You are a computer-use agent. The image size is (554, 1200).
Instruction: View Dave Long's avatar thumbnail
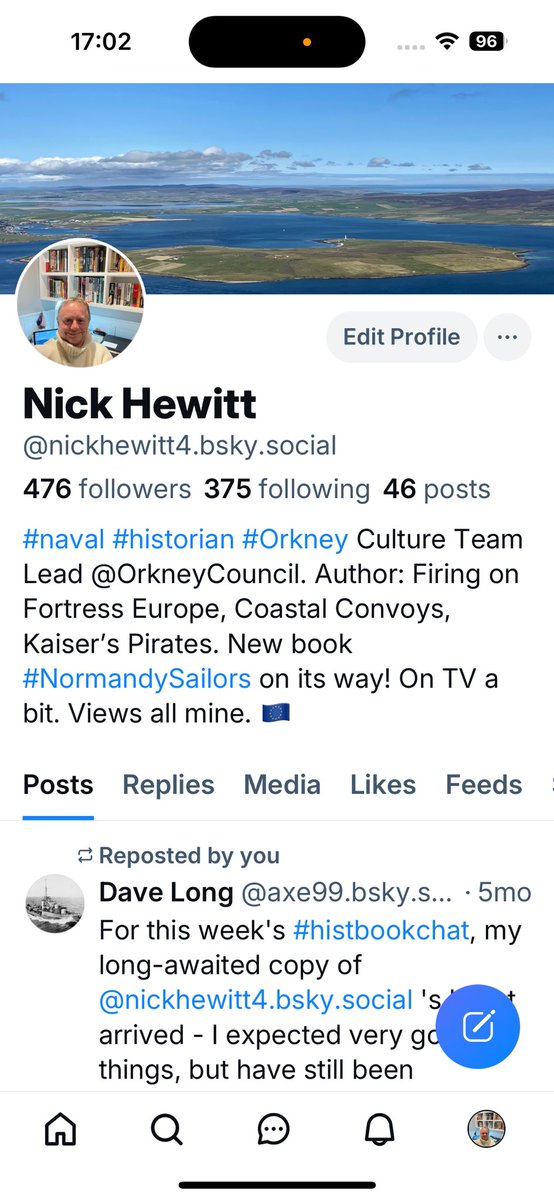[54, 904]
